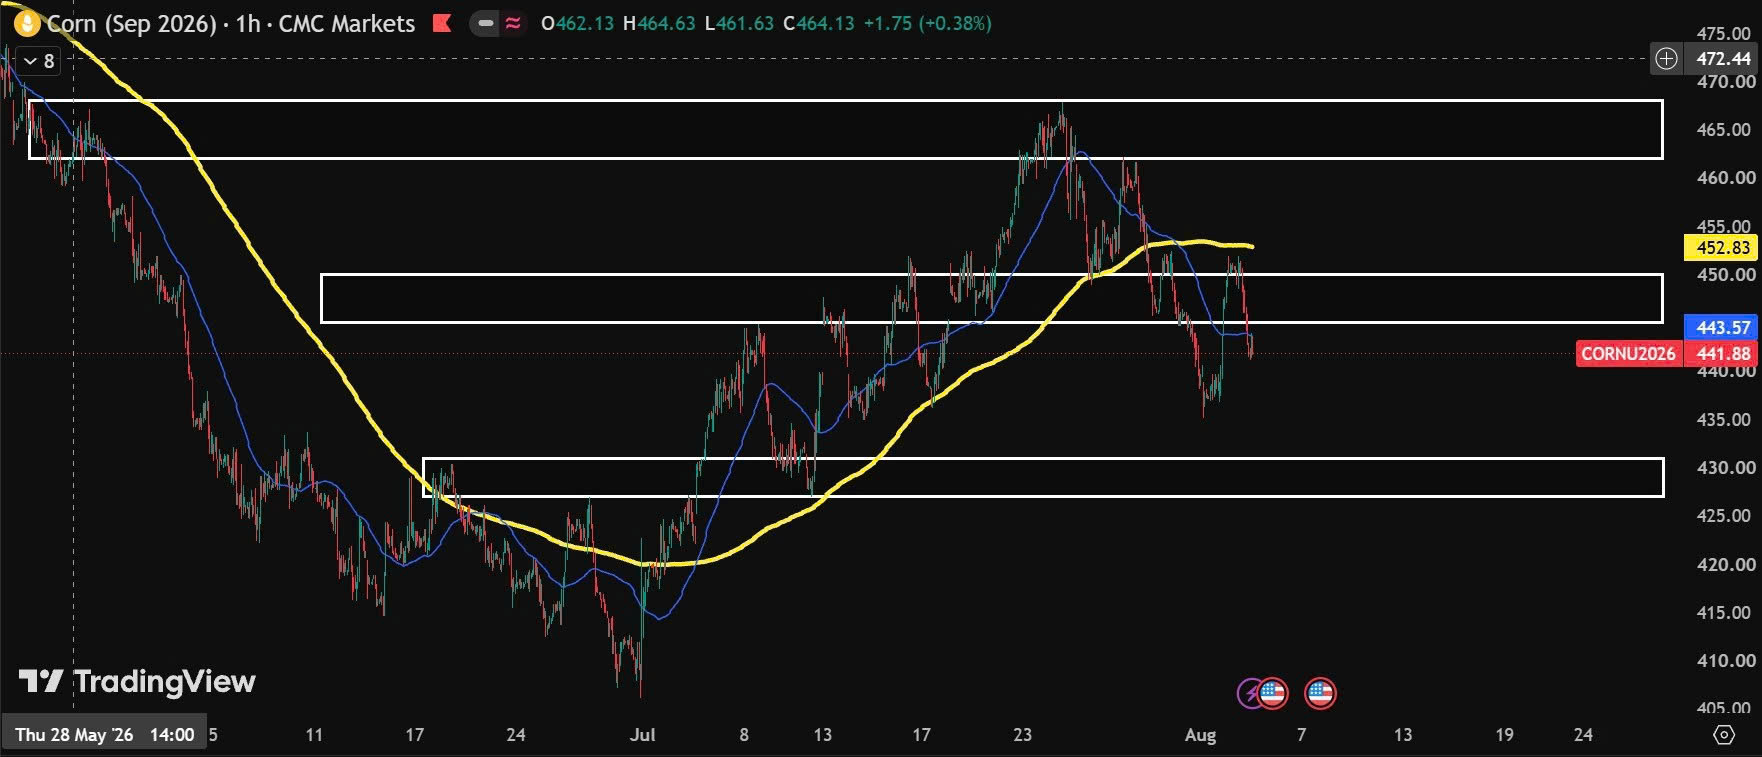The width and height of the screenshot is (1762, 757).
Task: Click the 425.00 price scale label
Action: pyautogui.click(x=1723, y=516)
